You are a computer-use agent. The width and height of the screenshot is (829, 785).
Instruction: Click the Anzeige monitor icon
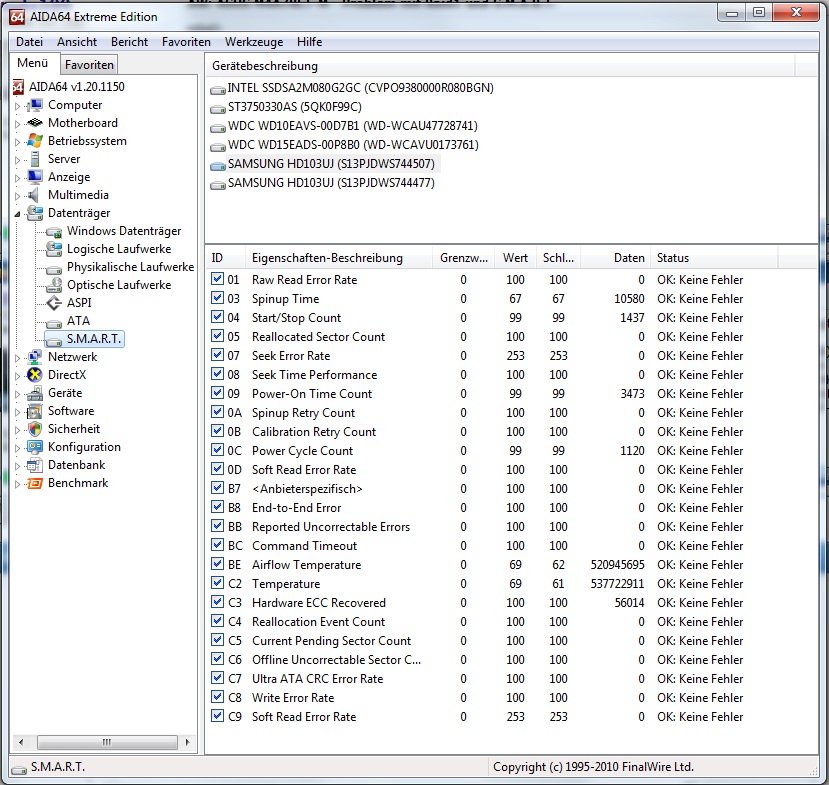pyautogui.click(x=35, y=177)
